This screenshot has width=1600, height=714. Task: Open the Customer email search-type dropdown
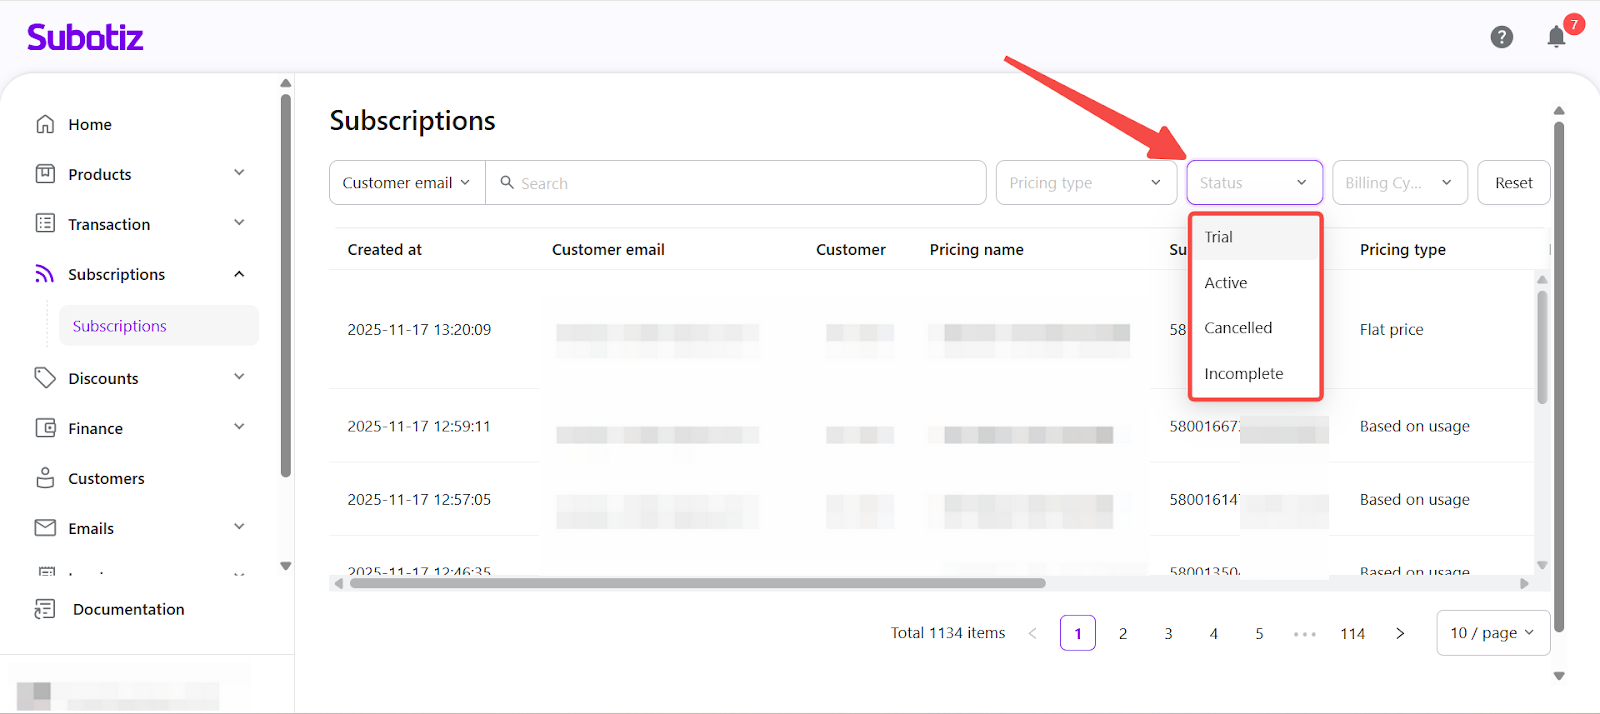click(406, 183)
